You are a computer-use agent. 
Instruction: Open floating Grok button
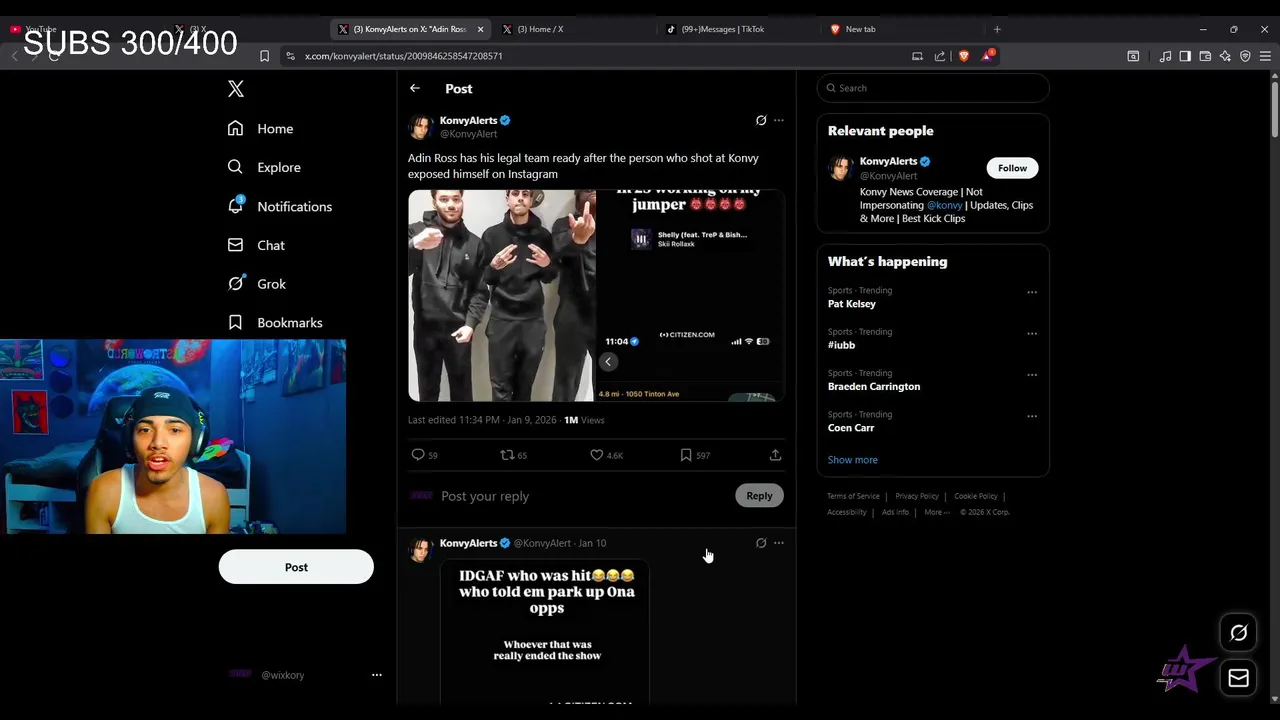[1238, 633]
